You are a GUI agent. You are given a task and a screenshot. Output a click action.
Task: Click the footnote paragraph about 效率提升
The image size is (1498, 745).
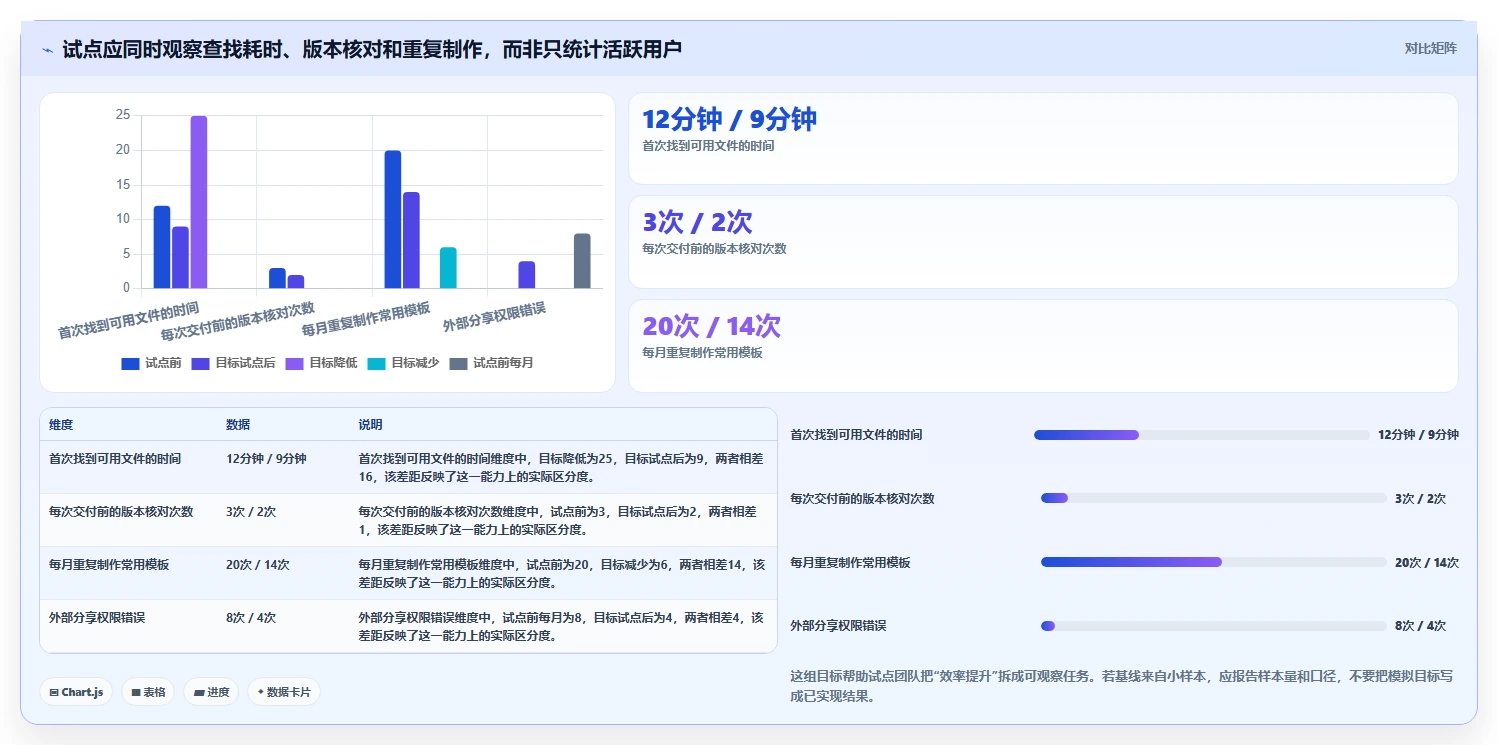tap(1121, 686)
